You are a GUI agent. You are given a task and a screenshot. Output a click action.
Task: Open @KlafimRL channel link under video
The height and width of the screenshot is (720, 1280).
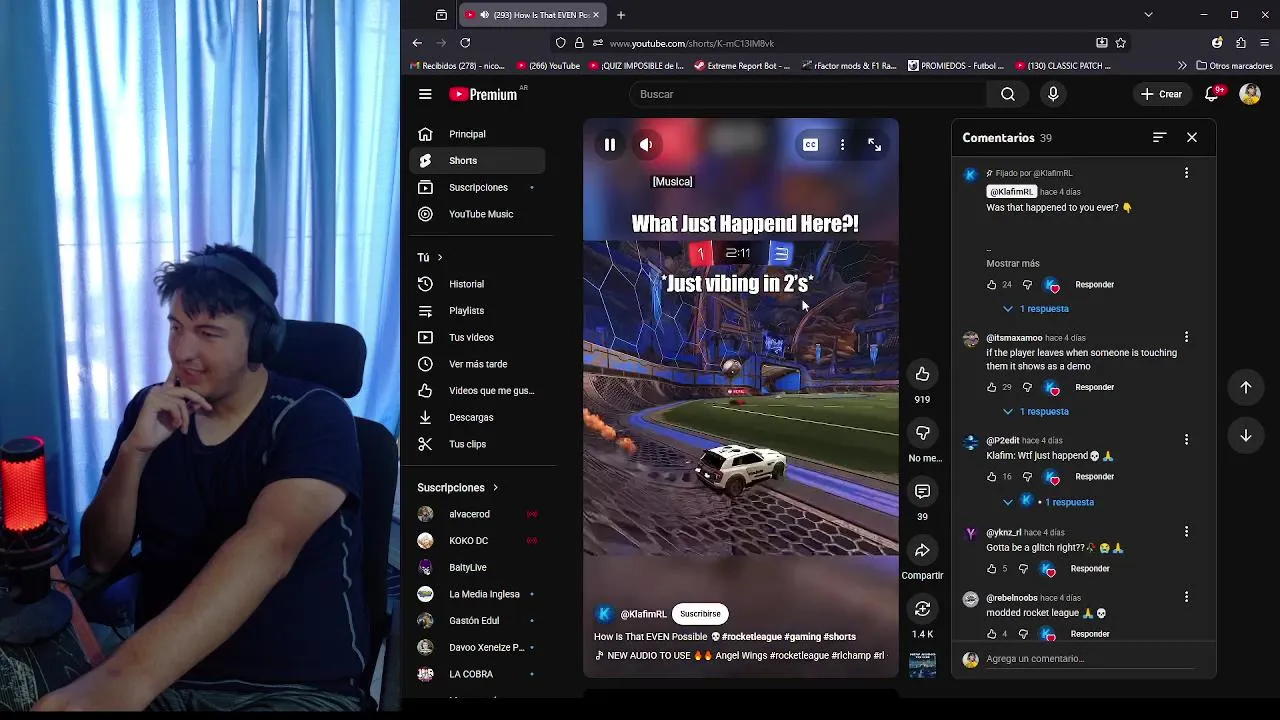tap(643, 615)
